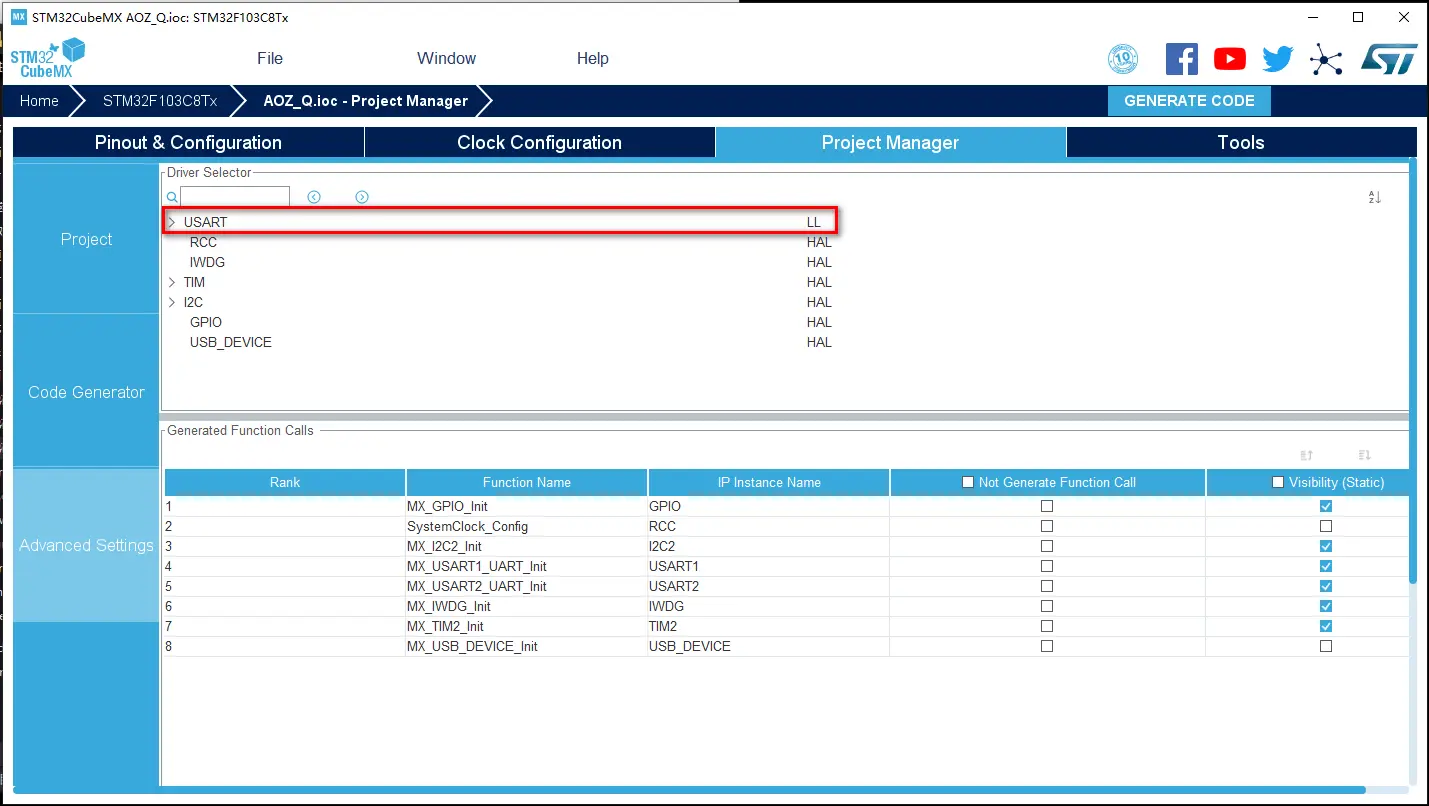
Task: Click the 10 years anniversary badge icon
Action: click(1123, 59)
